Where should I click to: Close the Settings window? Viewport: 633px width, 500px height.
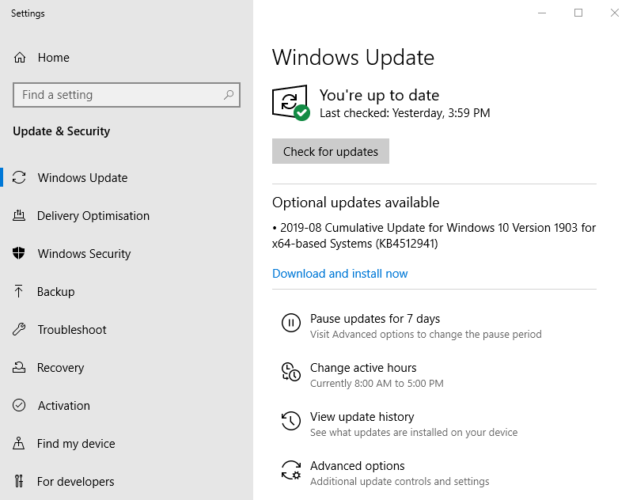pos(614,13)
